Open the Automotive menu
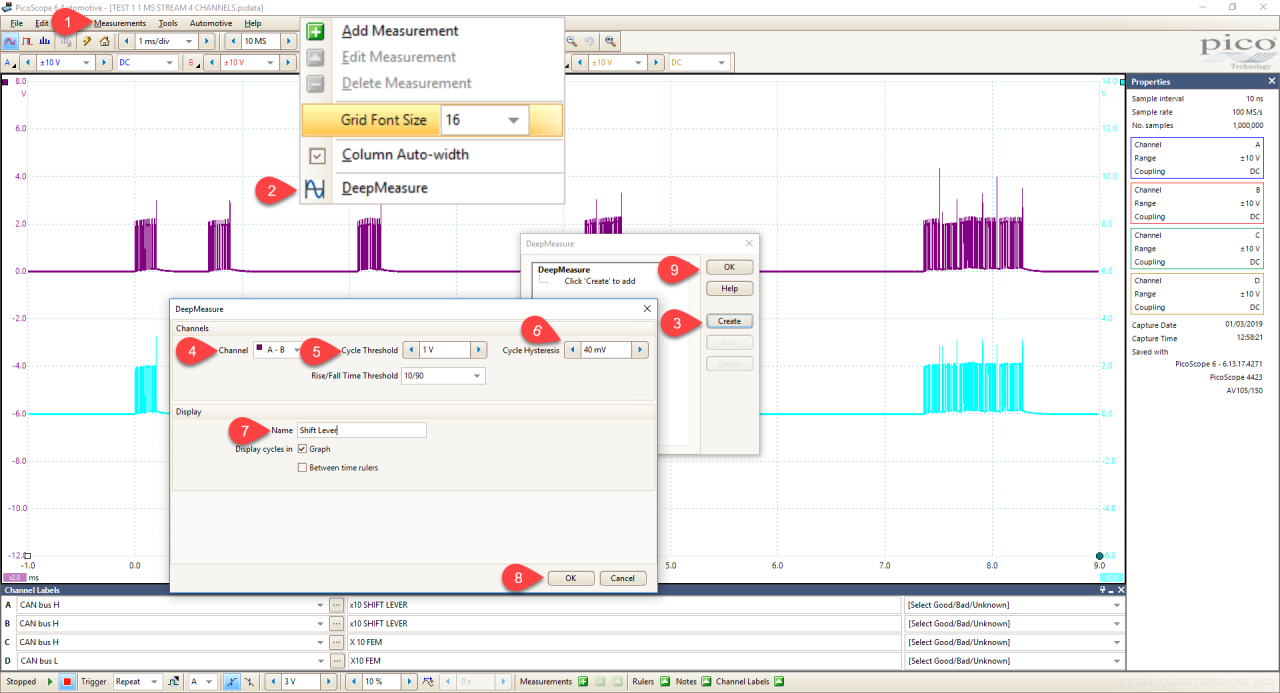Screen dimensions: 1280x693 [211, 23]
